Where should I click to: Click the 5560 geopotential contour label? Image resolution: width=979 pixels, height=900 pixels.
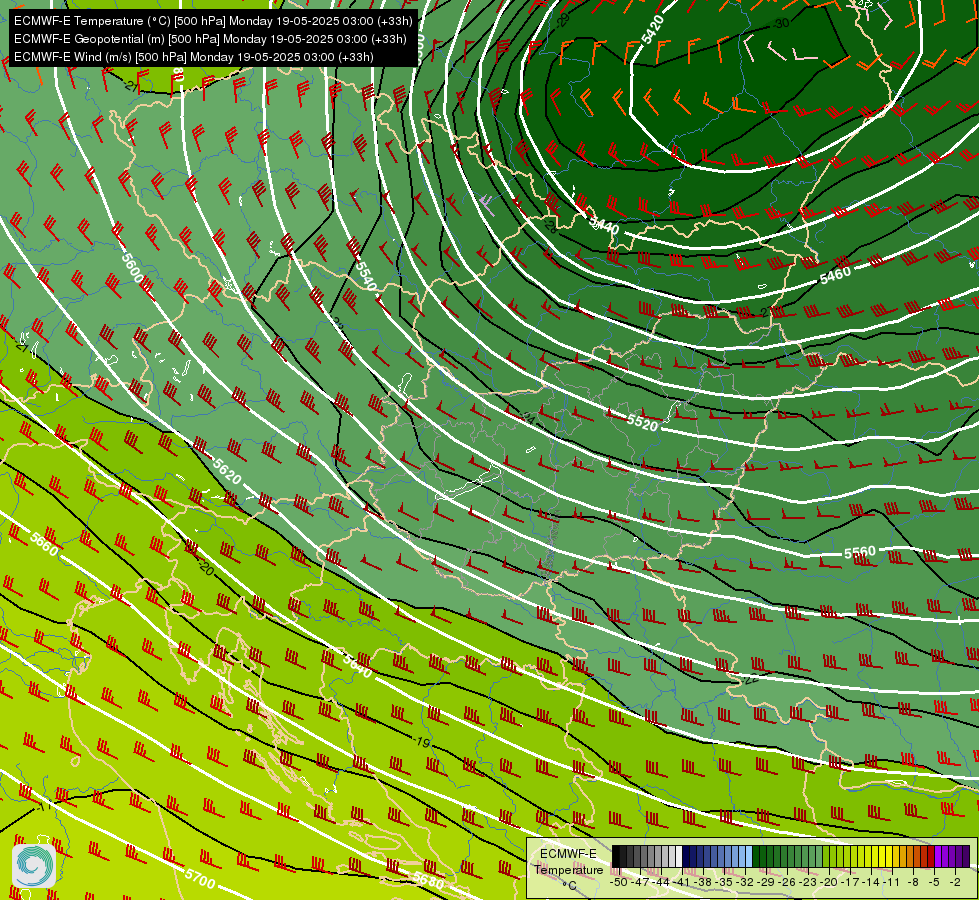(860, 552)
